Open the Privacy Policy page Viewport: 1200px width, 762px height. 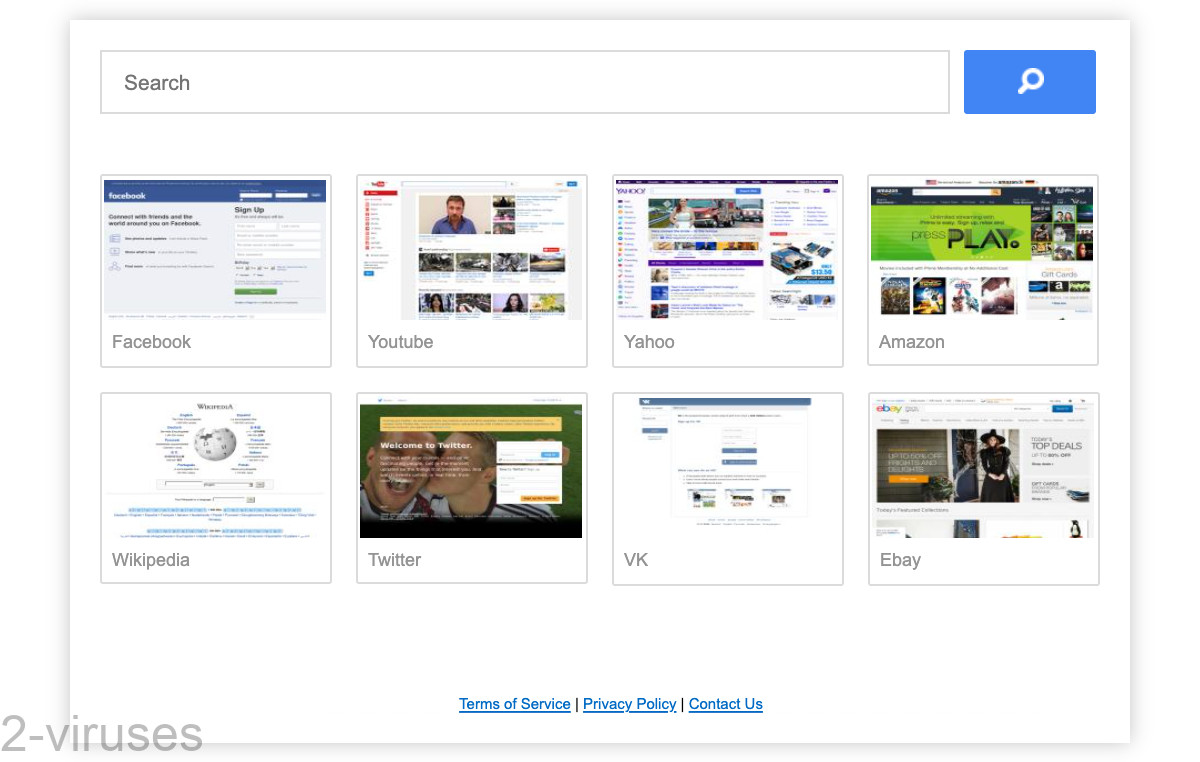coord(629,704)
